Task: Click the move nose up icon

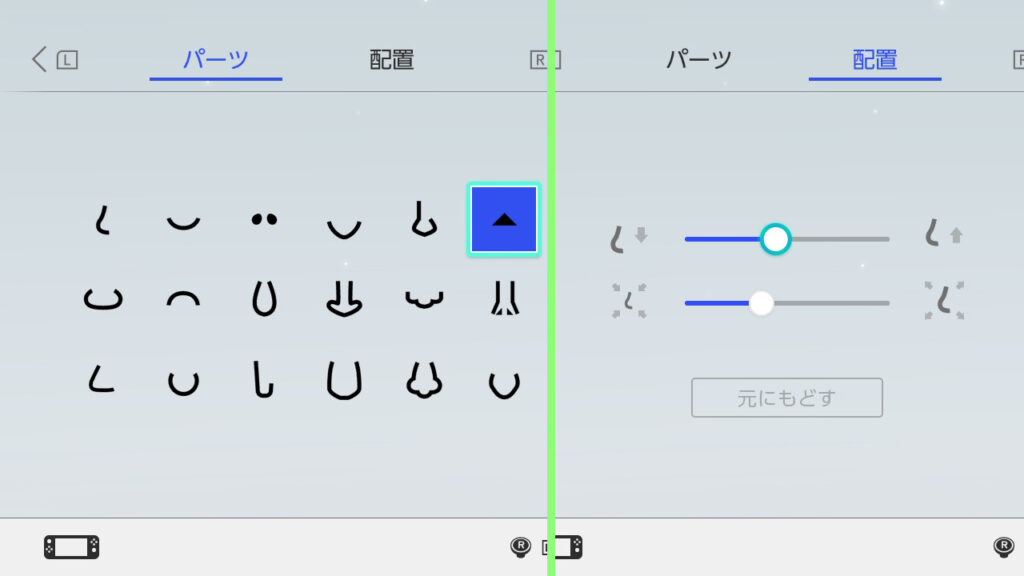Action: pyautogui.click(x=944, y=234)
